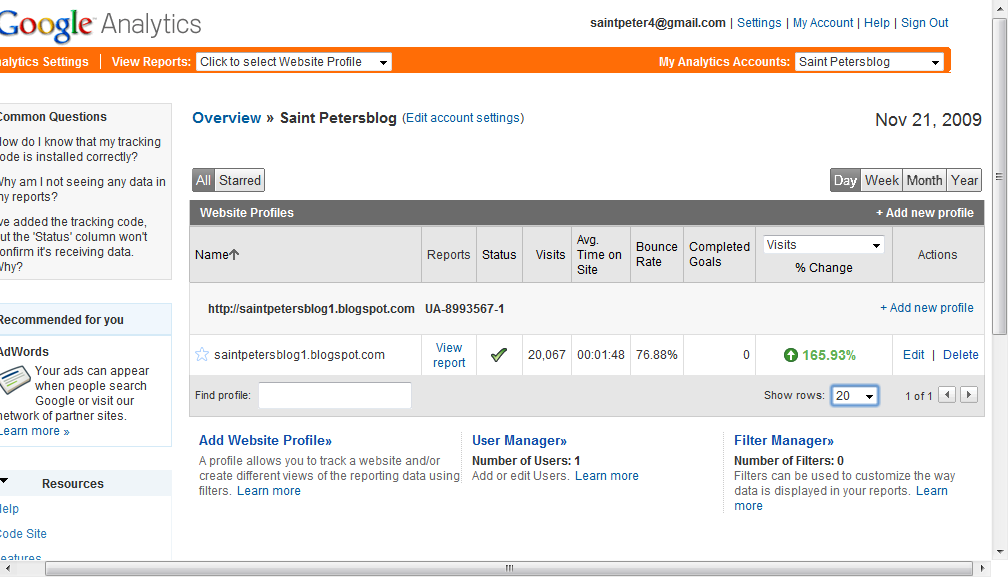Click Learn more under Add Website Profile
Viewport: 1008px width, 577px height.
tap(269, 490)
